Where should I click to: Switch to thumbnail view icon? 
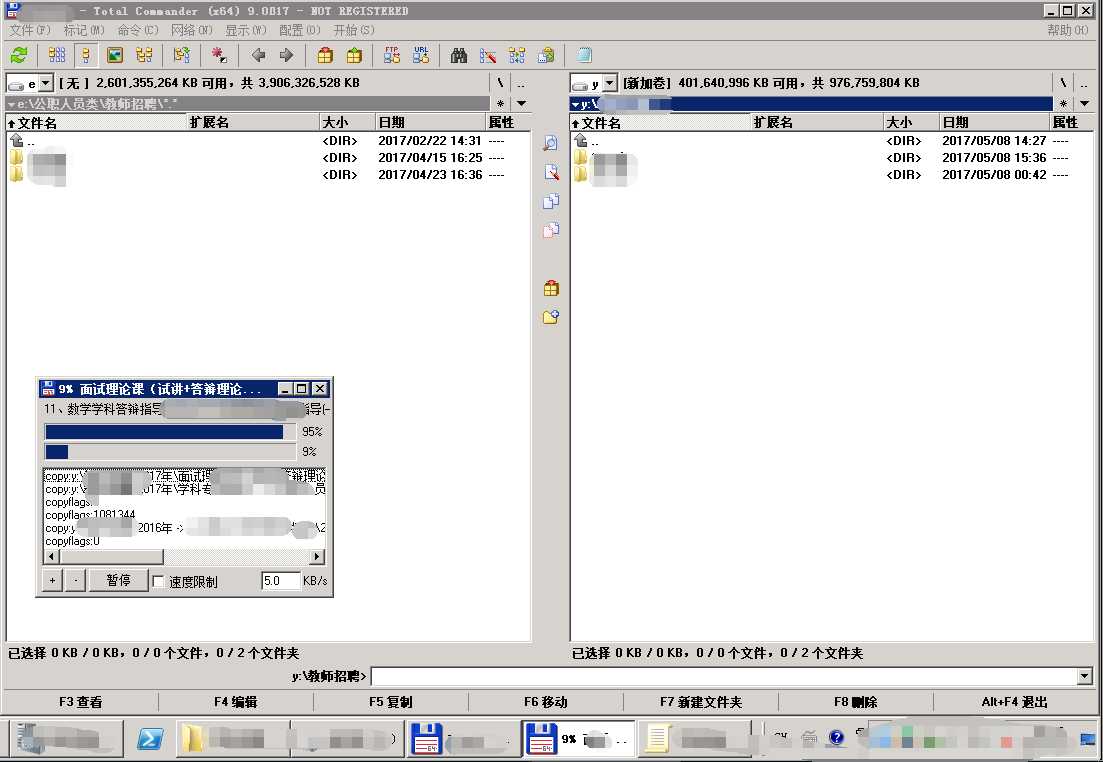(115, 55)
